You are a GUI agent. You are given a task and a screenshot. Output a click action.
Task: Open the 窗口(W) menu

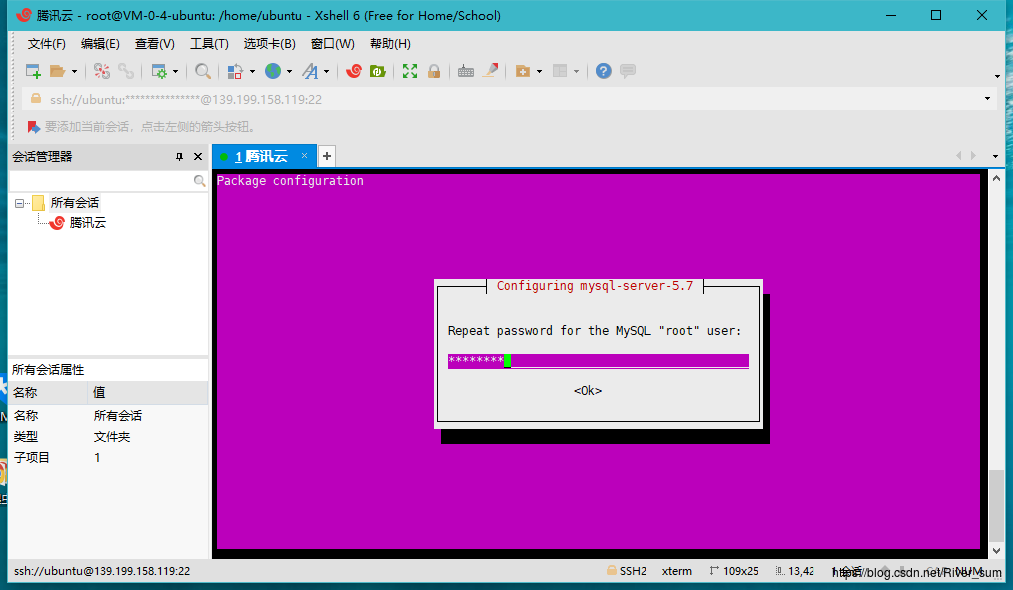(333, 44)
